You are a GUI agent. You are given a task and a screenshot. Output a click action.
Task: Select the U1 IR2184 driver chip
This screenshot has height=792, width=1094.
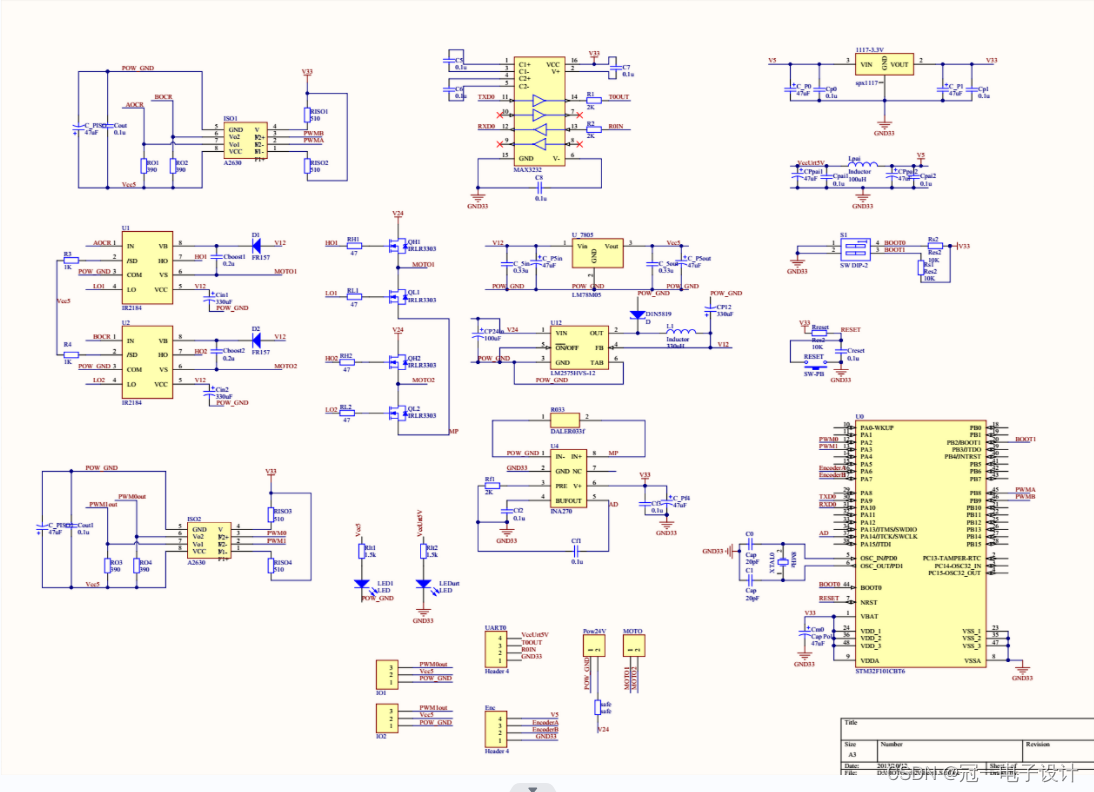[x=147, y=267]
